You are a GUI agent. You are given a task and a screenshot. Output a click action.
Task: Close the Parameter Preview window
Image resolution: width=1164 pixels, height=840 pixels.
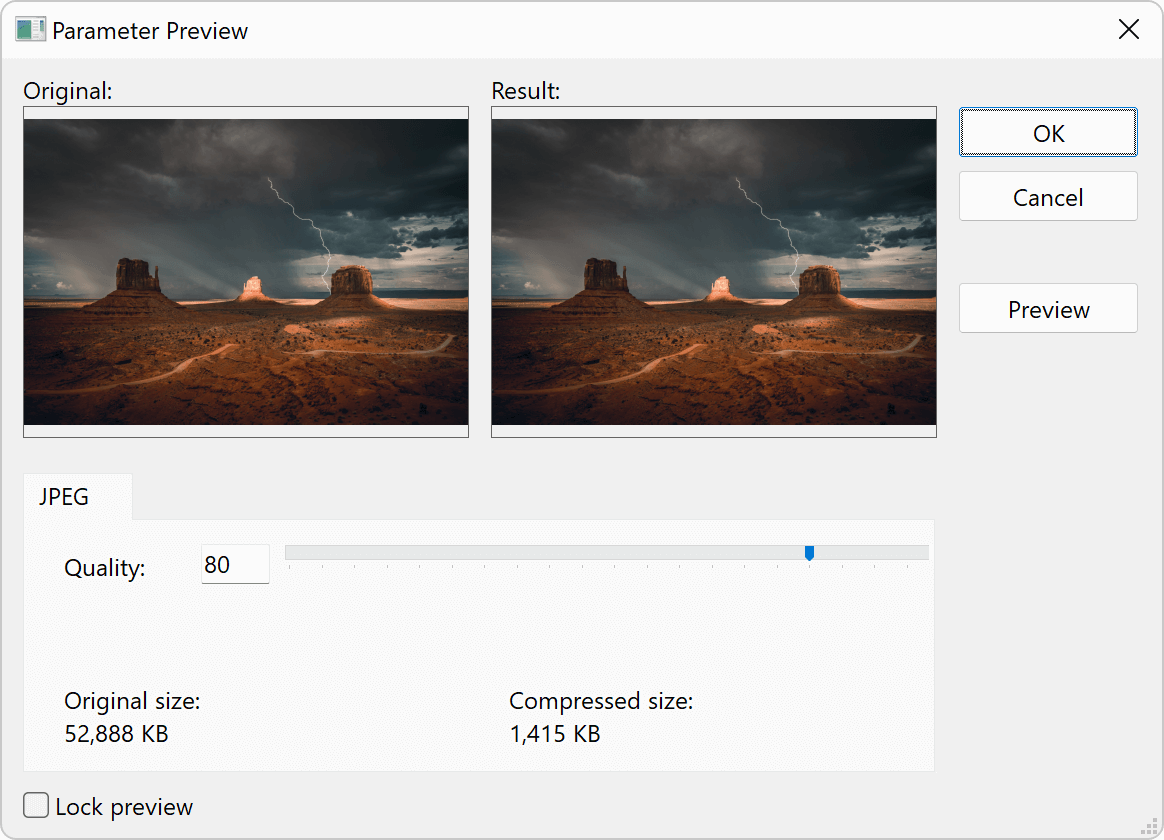(1128, 30)
